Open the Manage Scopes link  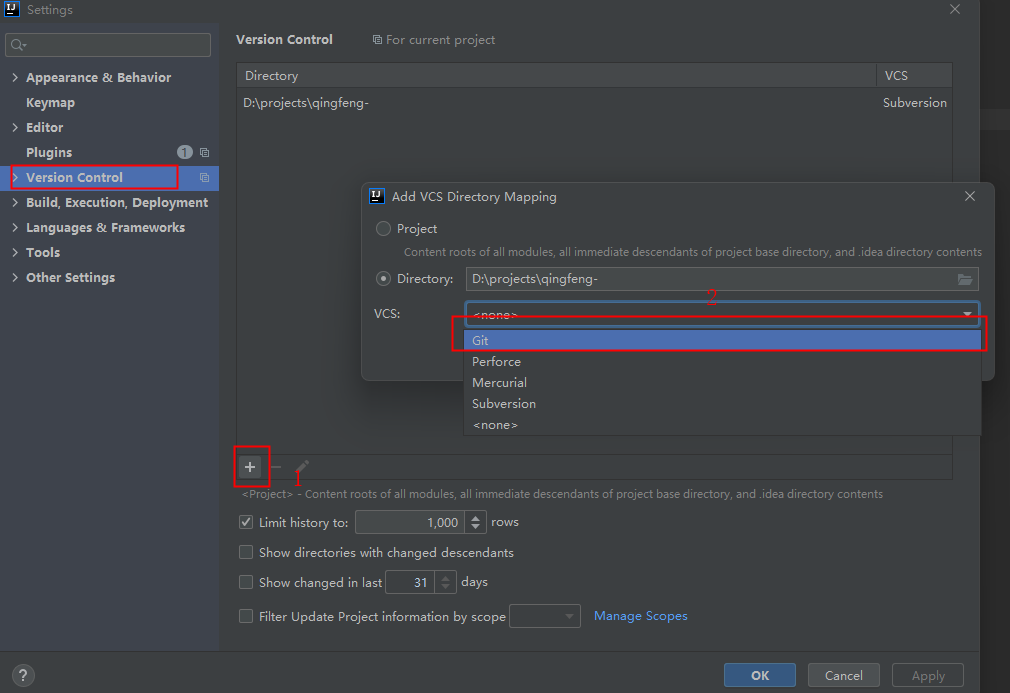tap(640, 616)
